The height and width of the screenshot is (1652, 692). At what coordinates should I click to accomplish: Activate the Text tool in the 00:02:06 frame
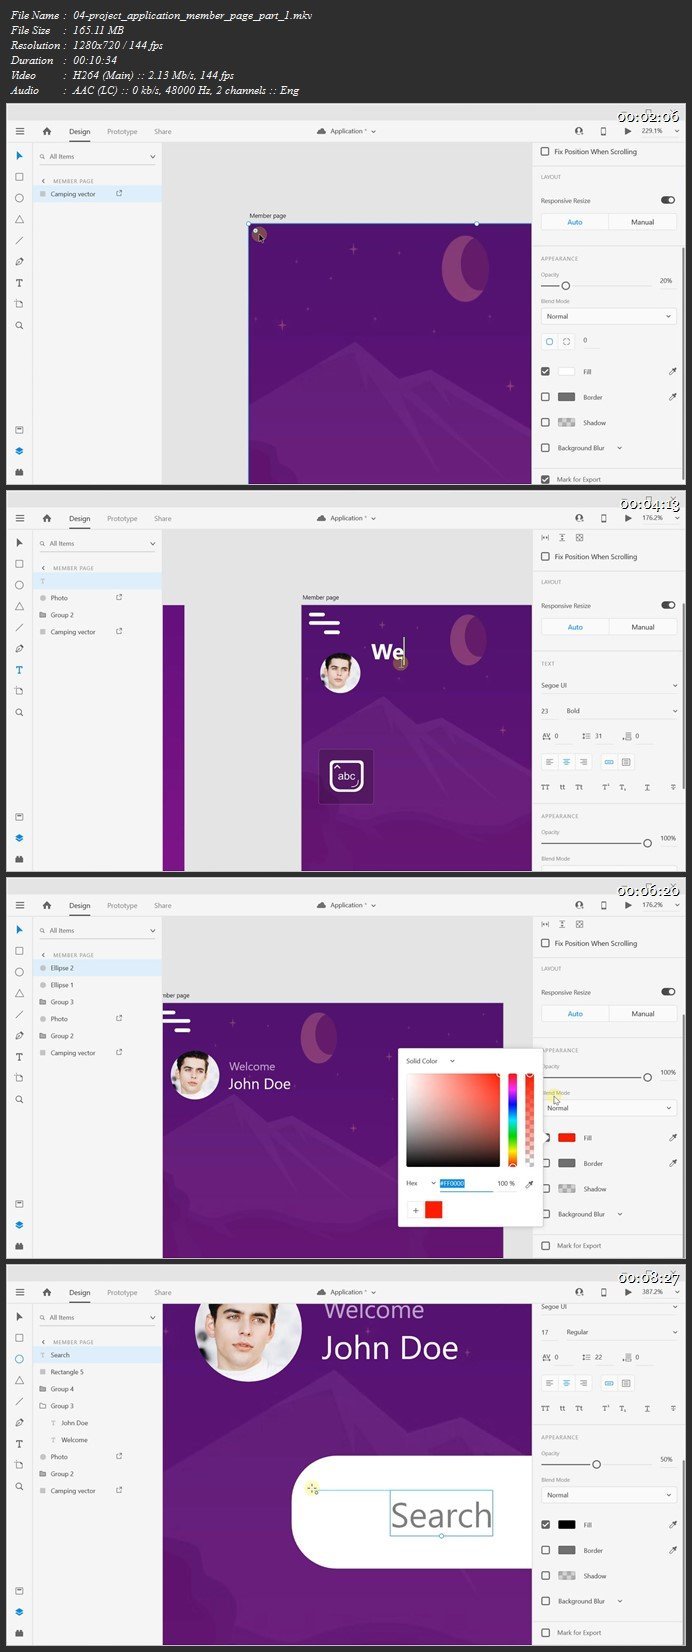tap(19, 283)
